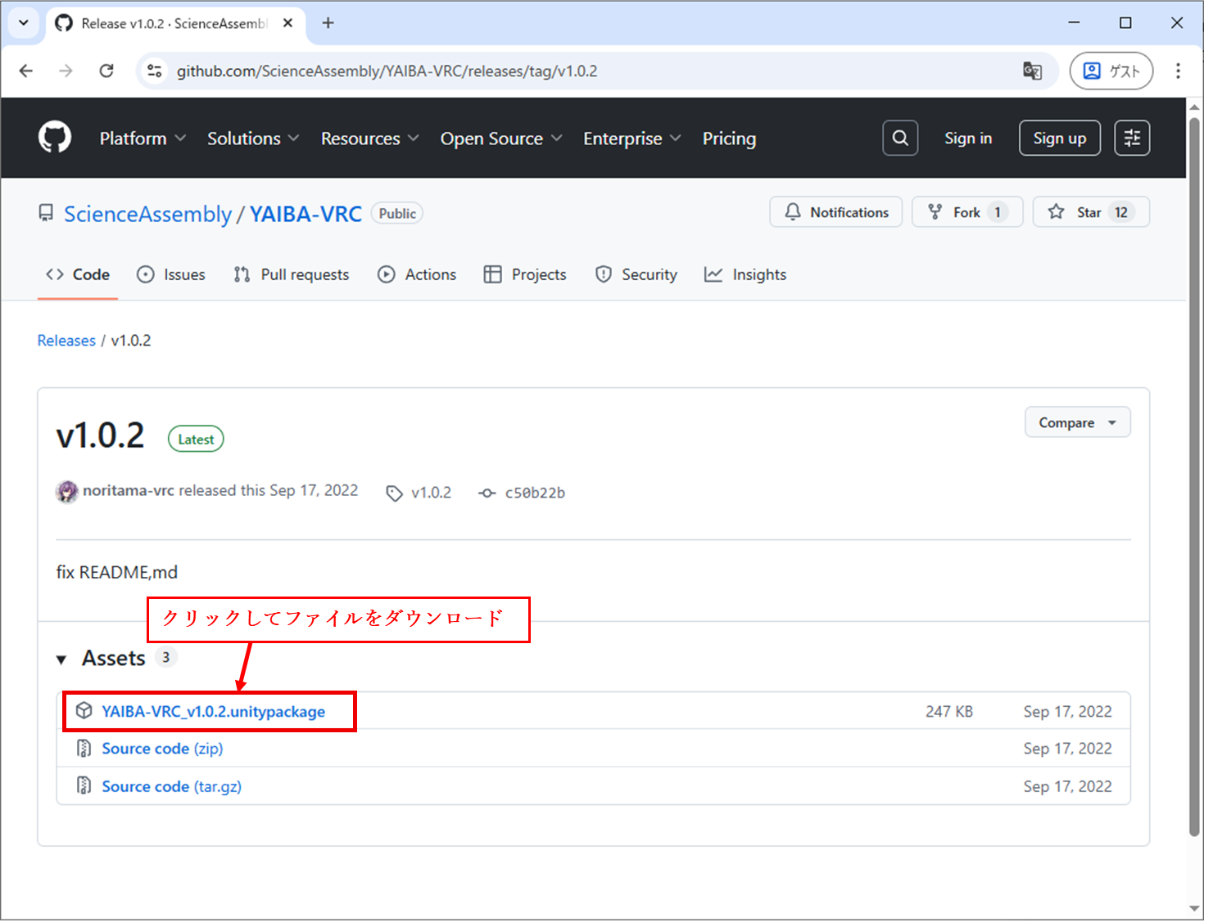Click the translate page icon

point(1032,71)
